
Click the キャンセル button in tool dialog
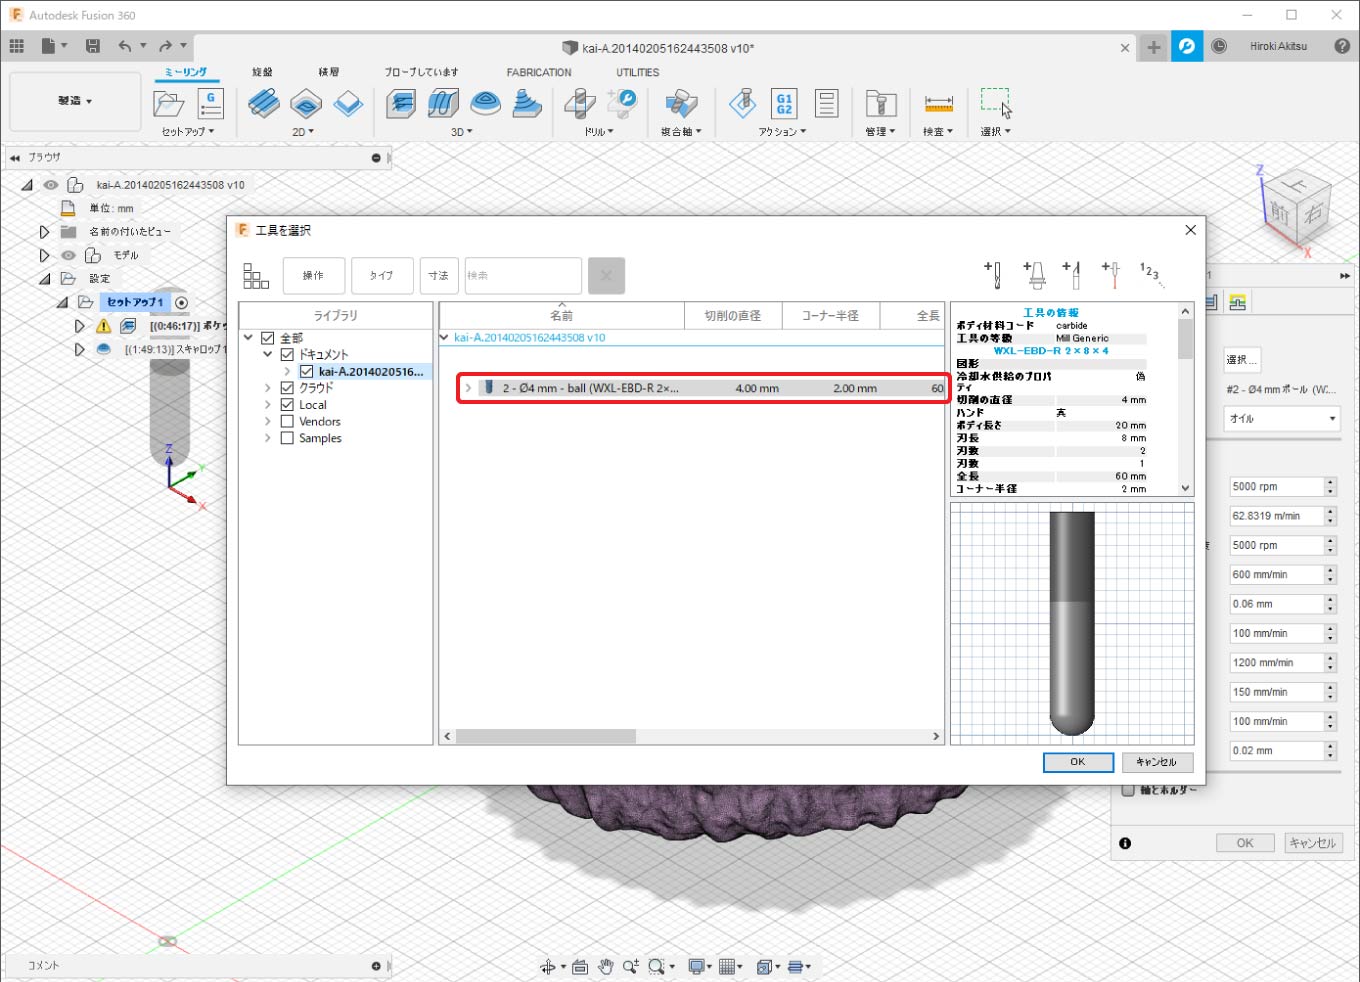point(1157,762)
